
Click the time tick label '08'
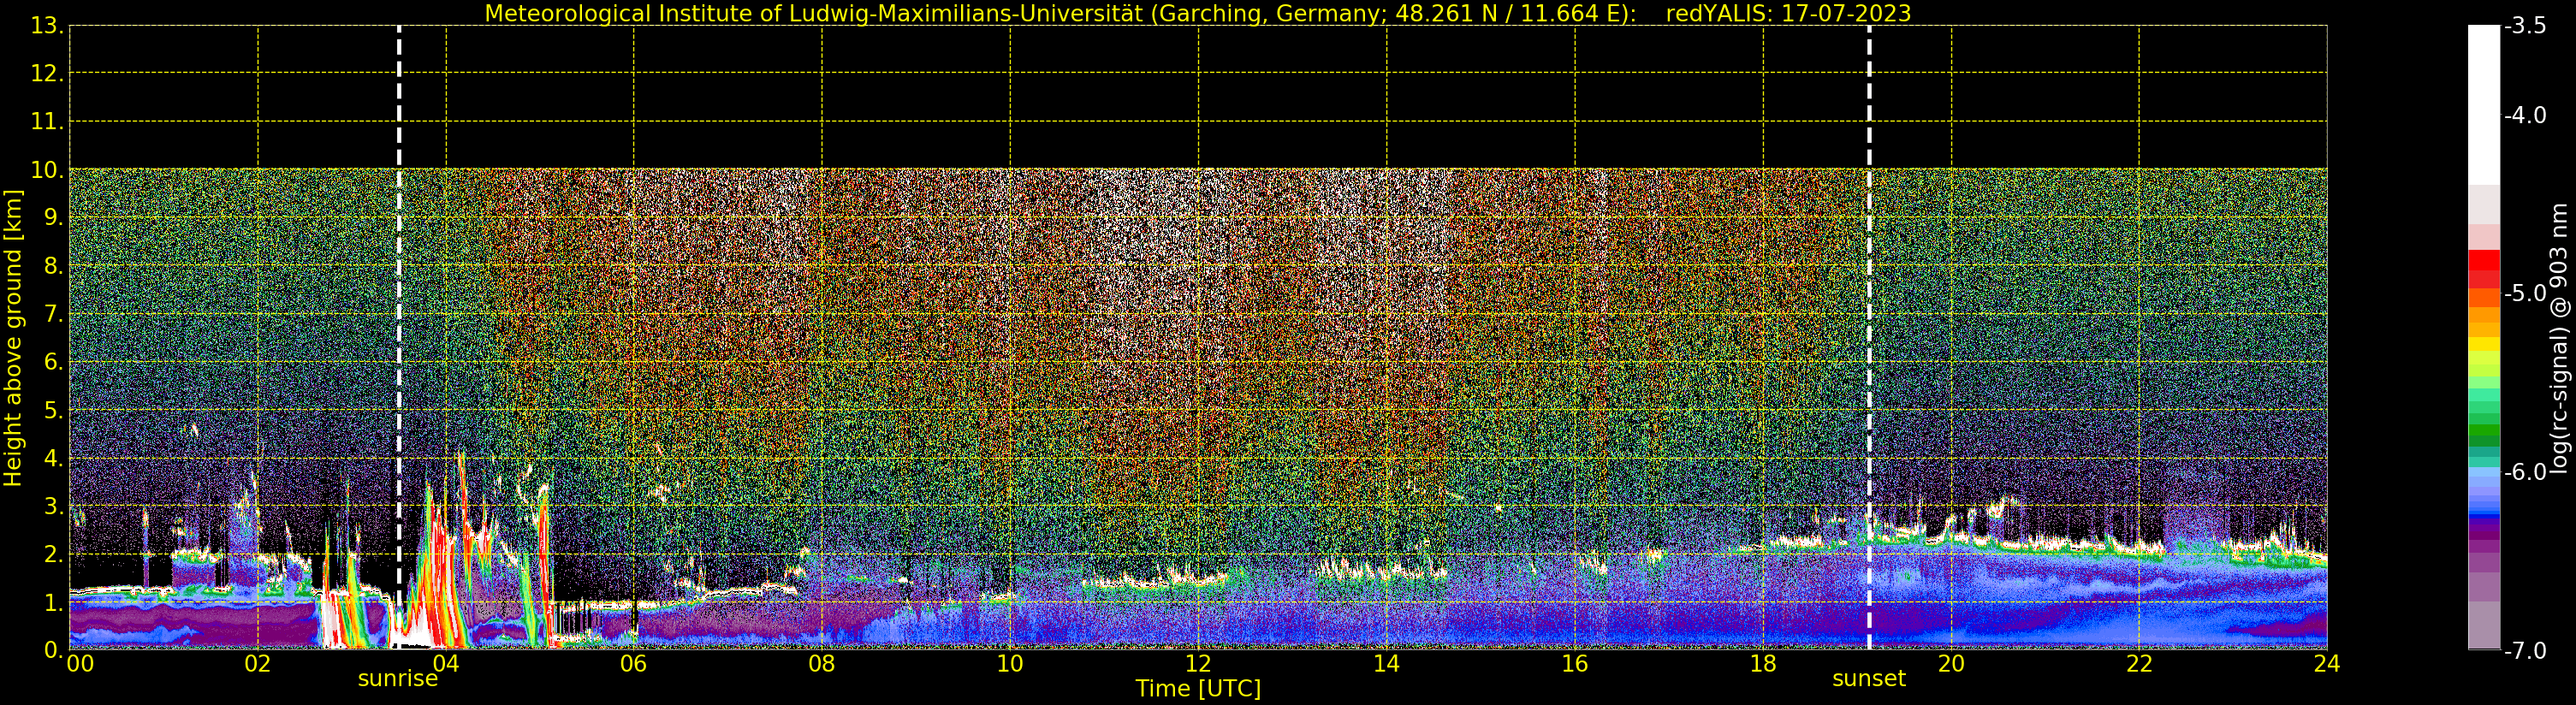(x=821, y=664)
